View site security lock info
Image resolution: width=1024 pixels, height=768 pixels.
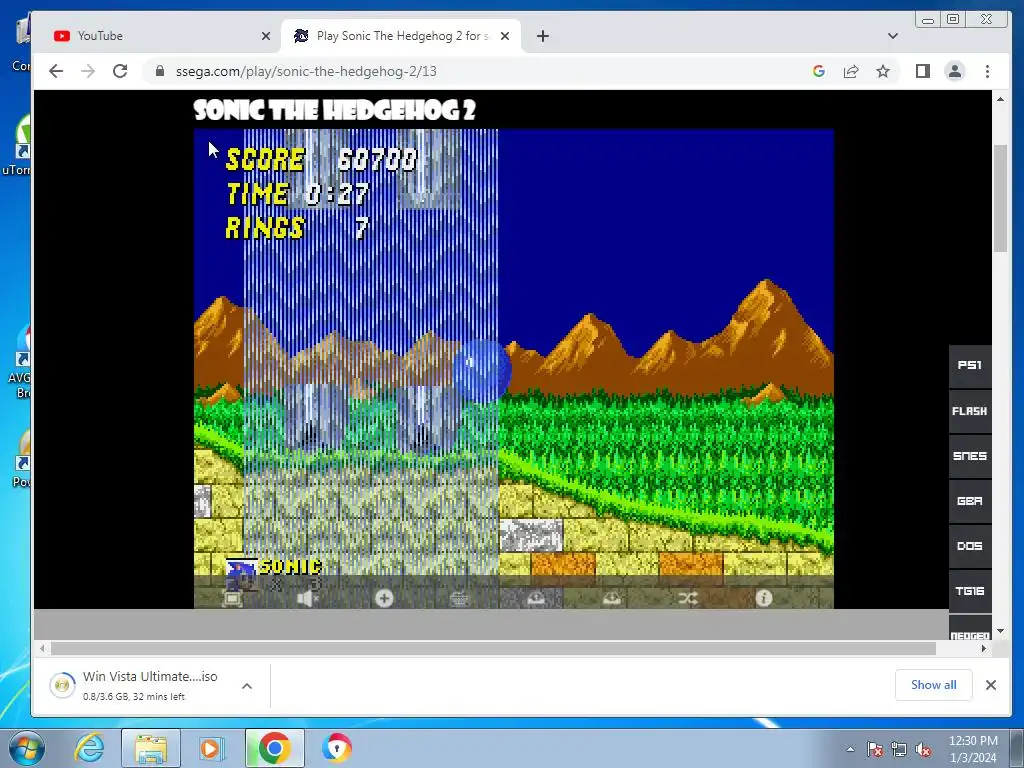pyautogui.click(x=160, y=71)
